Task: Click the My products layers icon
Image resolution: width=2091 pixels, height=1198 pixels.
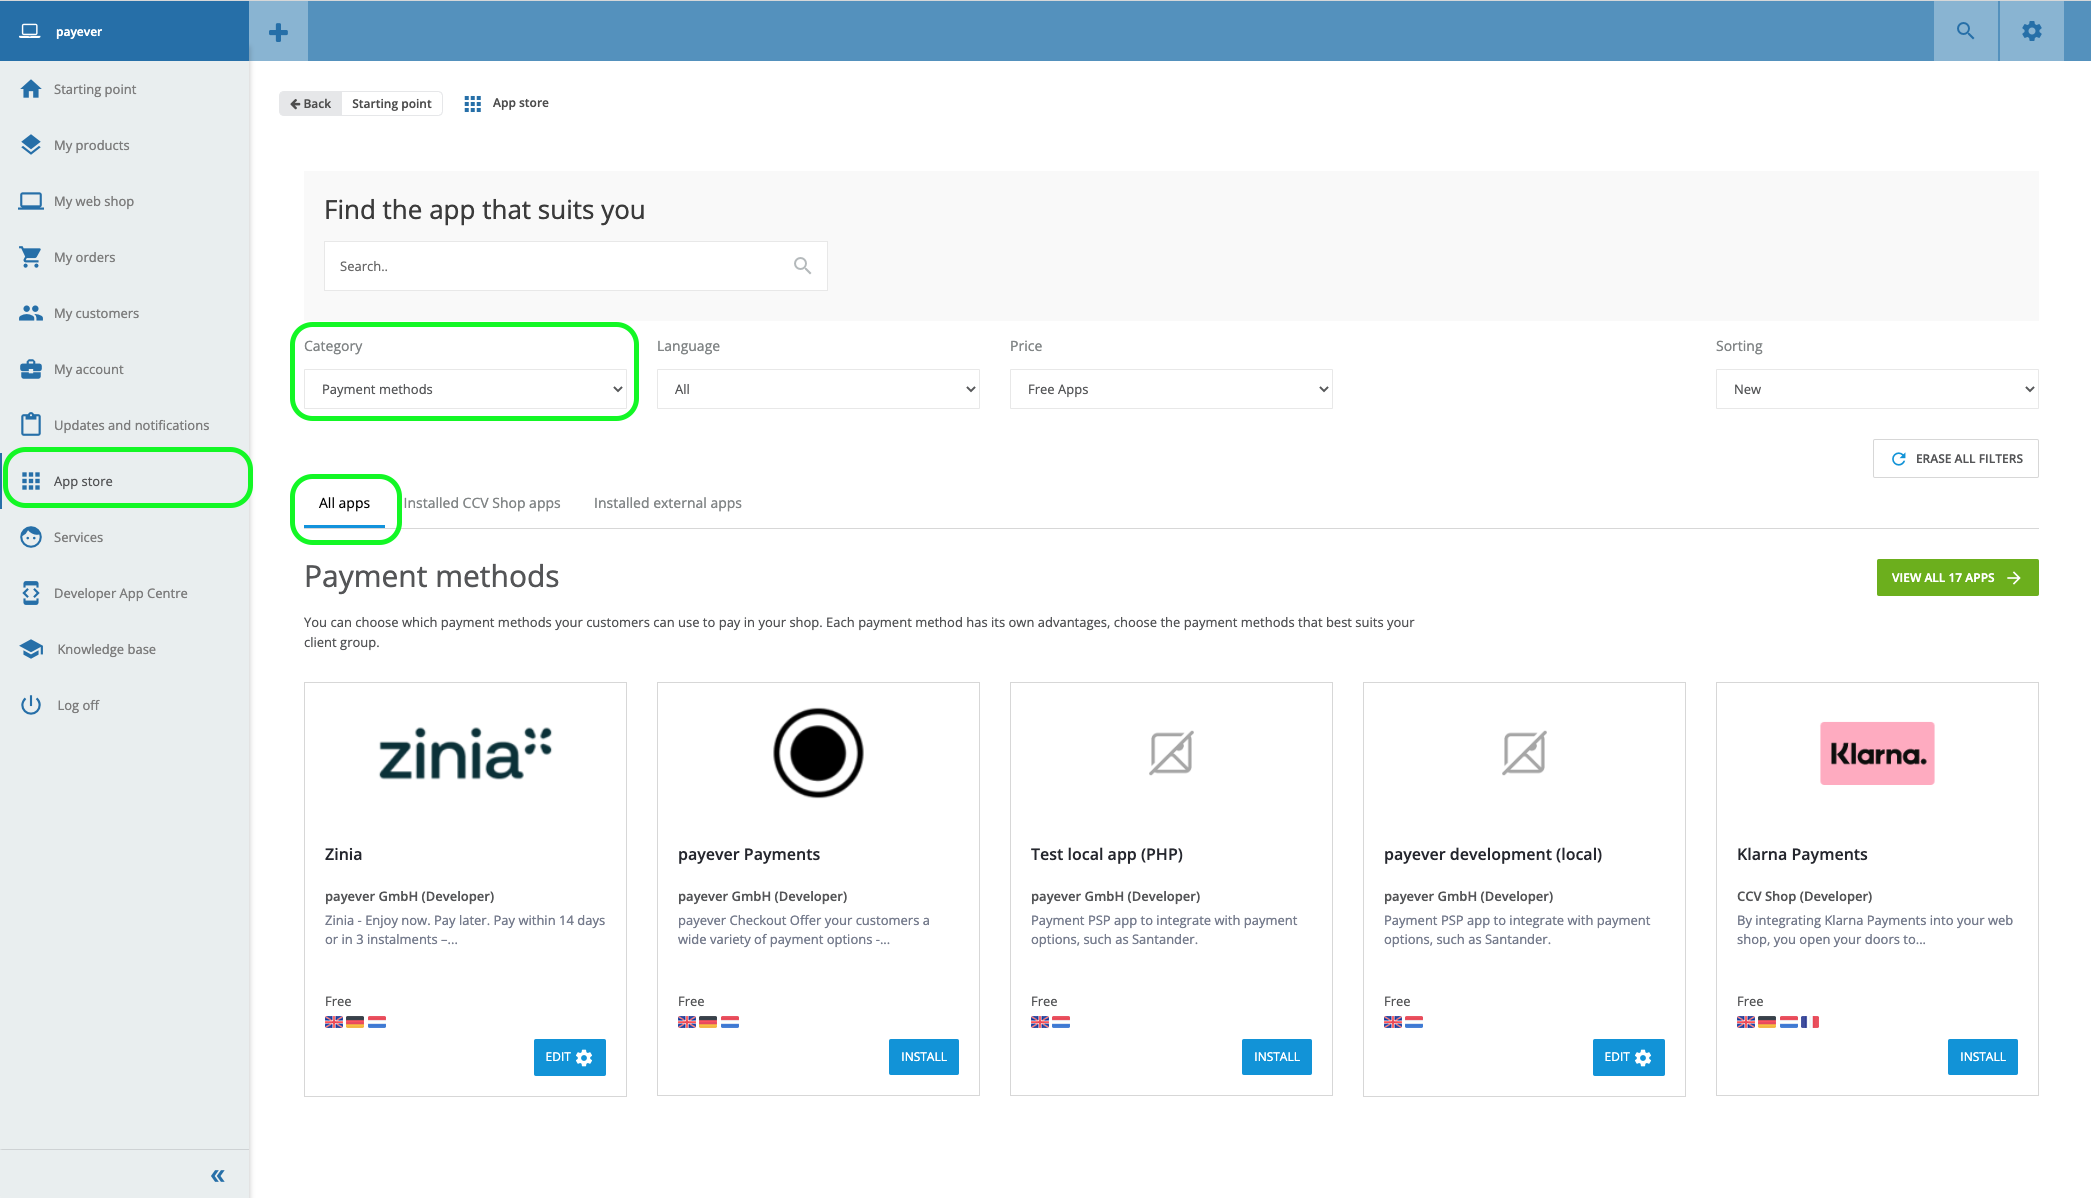Action: [31, 145]
